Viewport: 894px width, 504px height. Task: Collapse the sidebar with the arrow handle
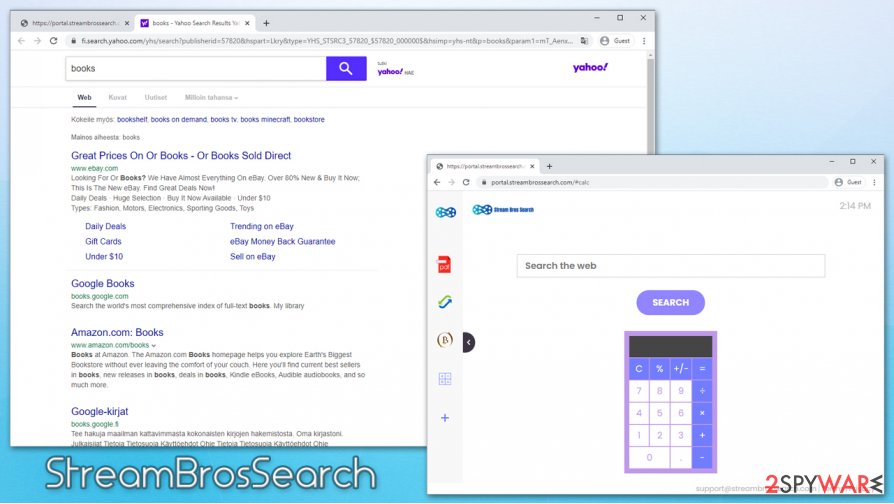tap(469, 343)
